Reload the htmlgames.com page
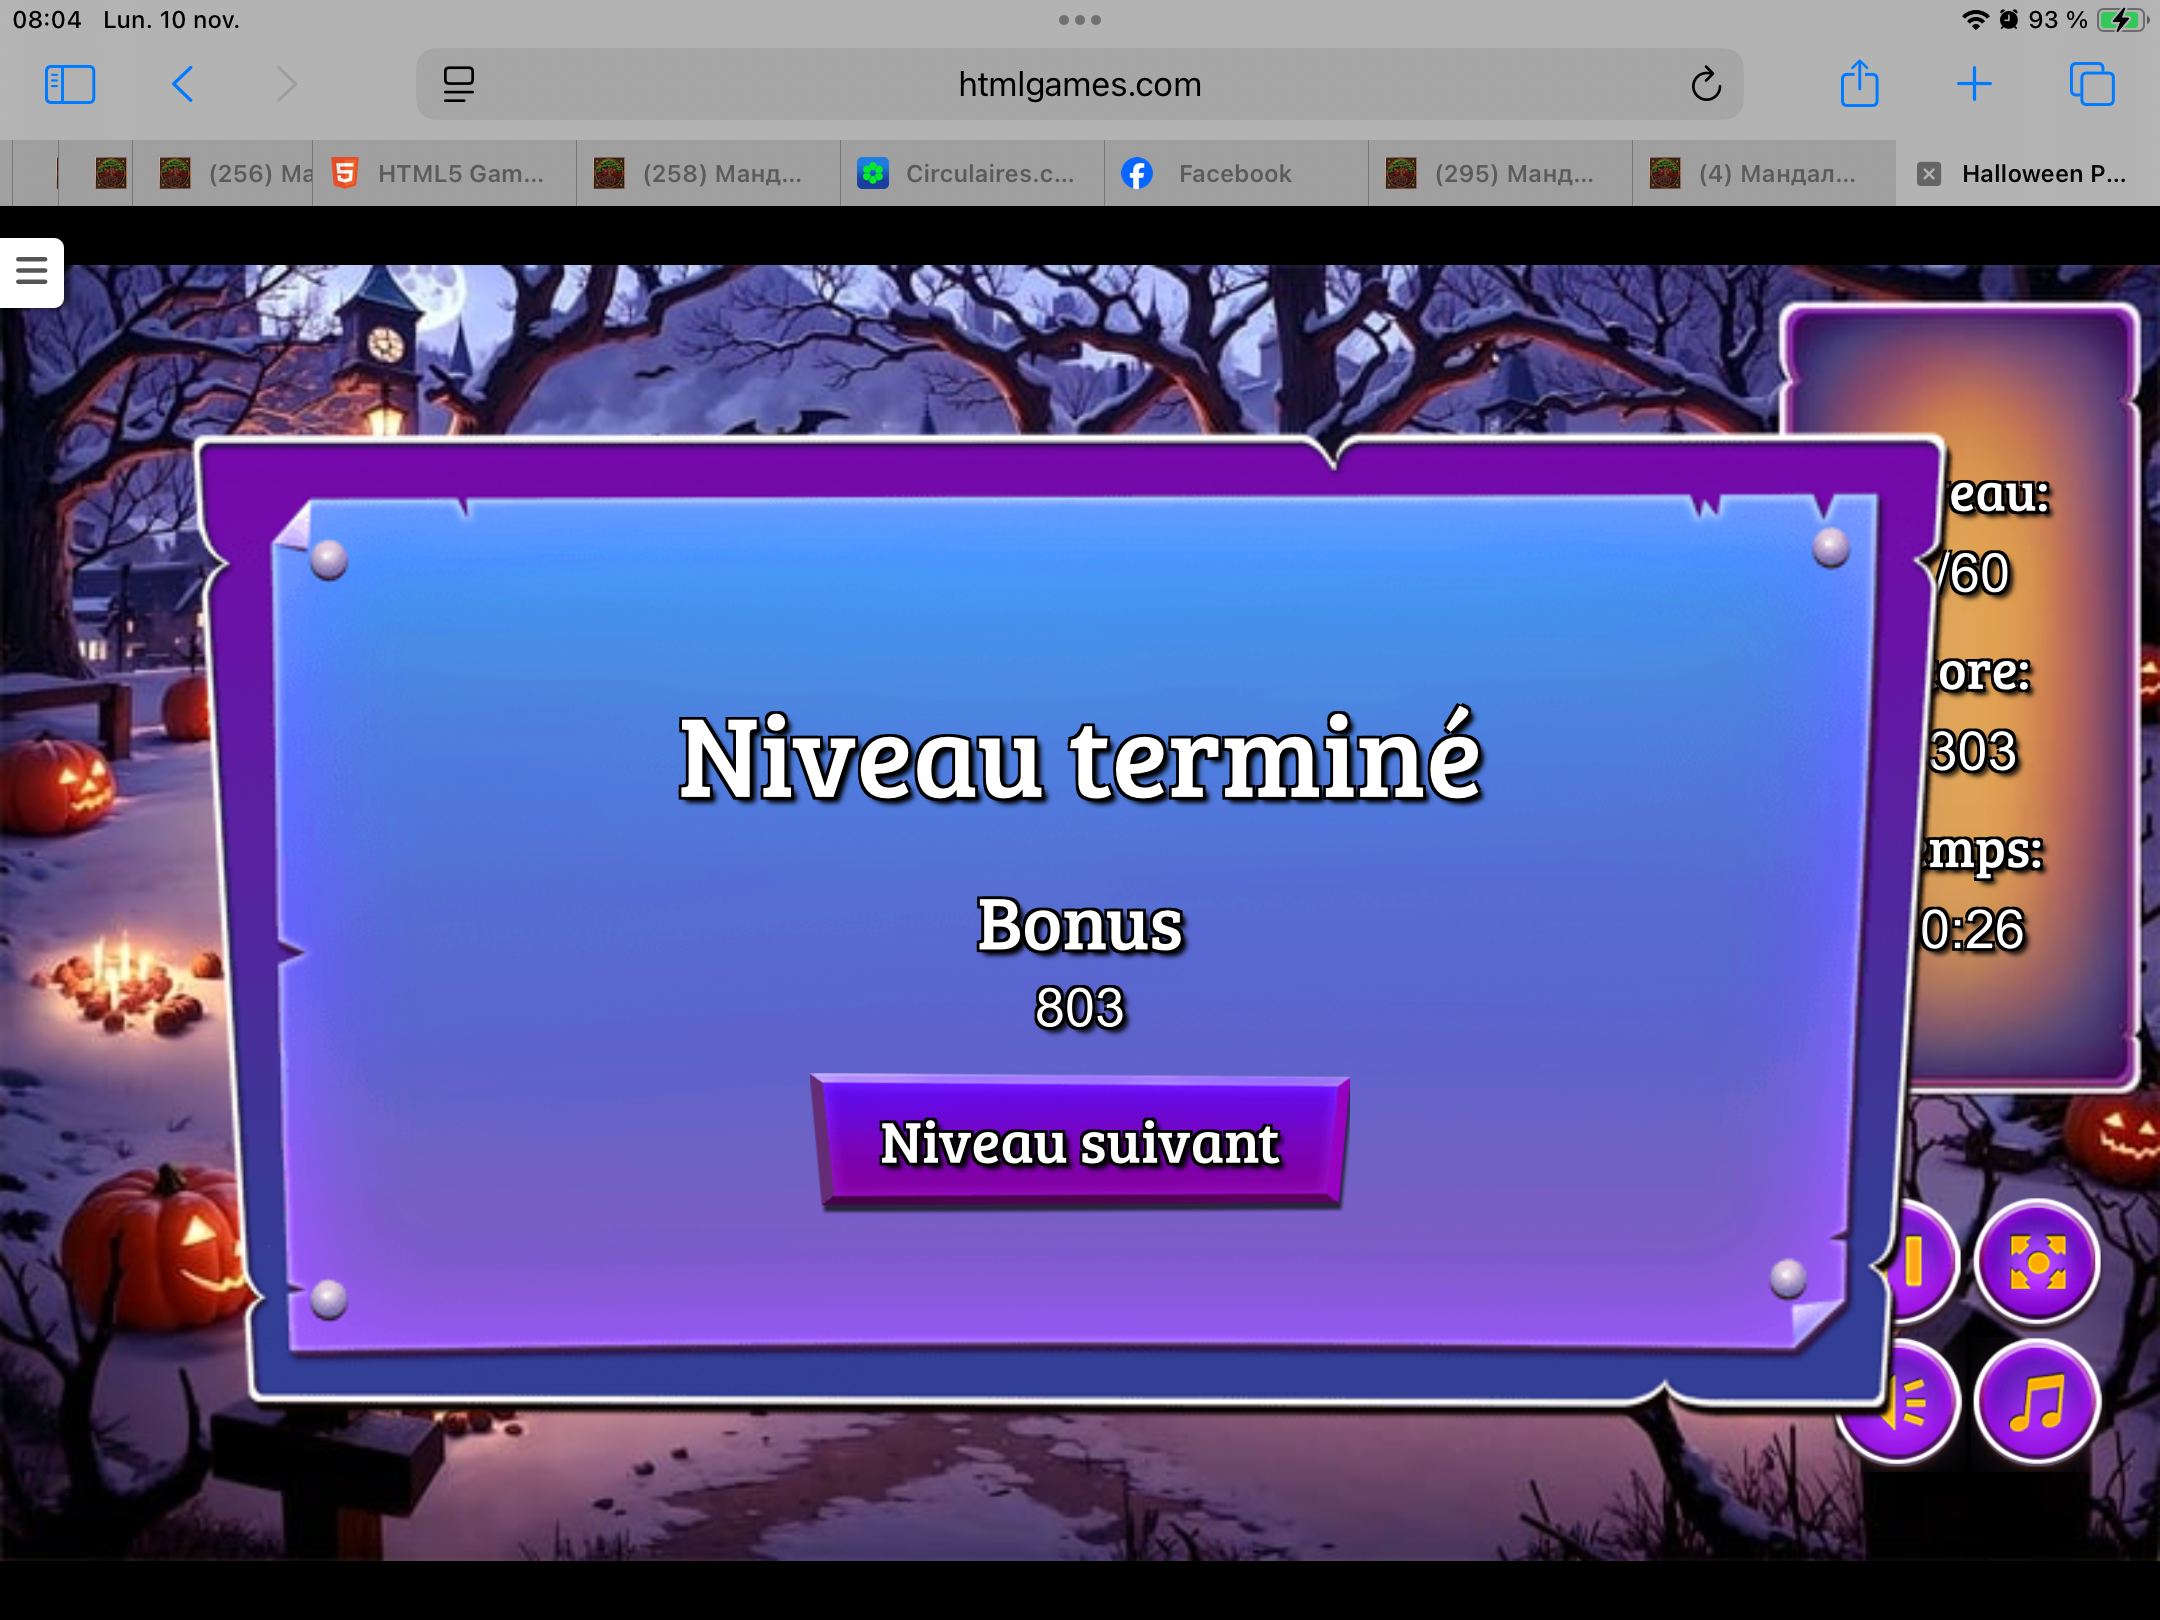The image size is (2160, 1620). click(1706, 85)
